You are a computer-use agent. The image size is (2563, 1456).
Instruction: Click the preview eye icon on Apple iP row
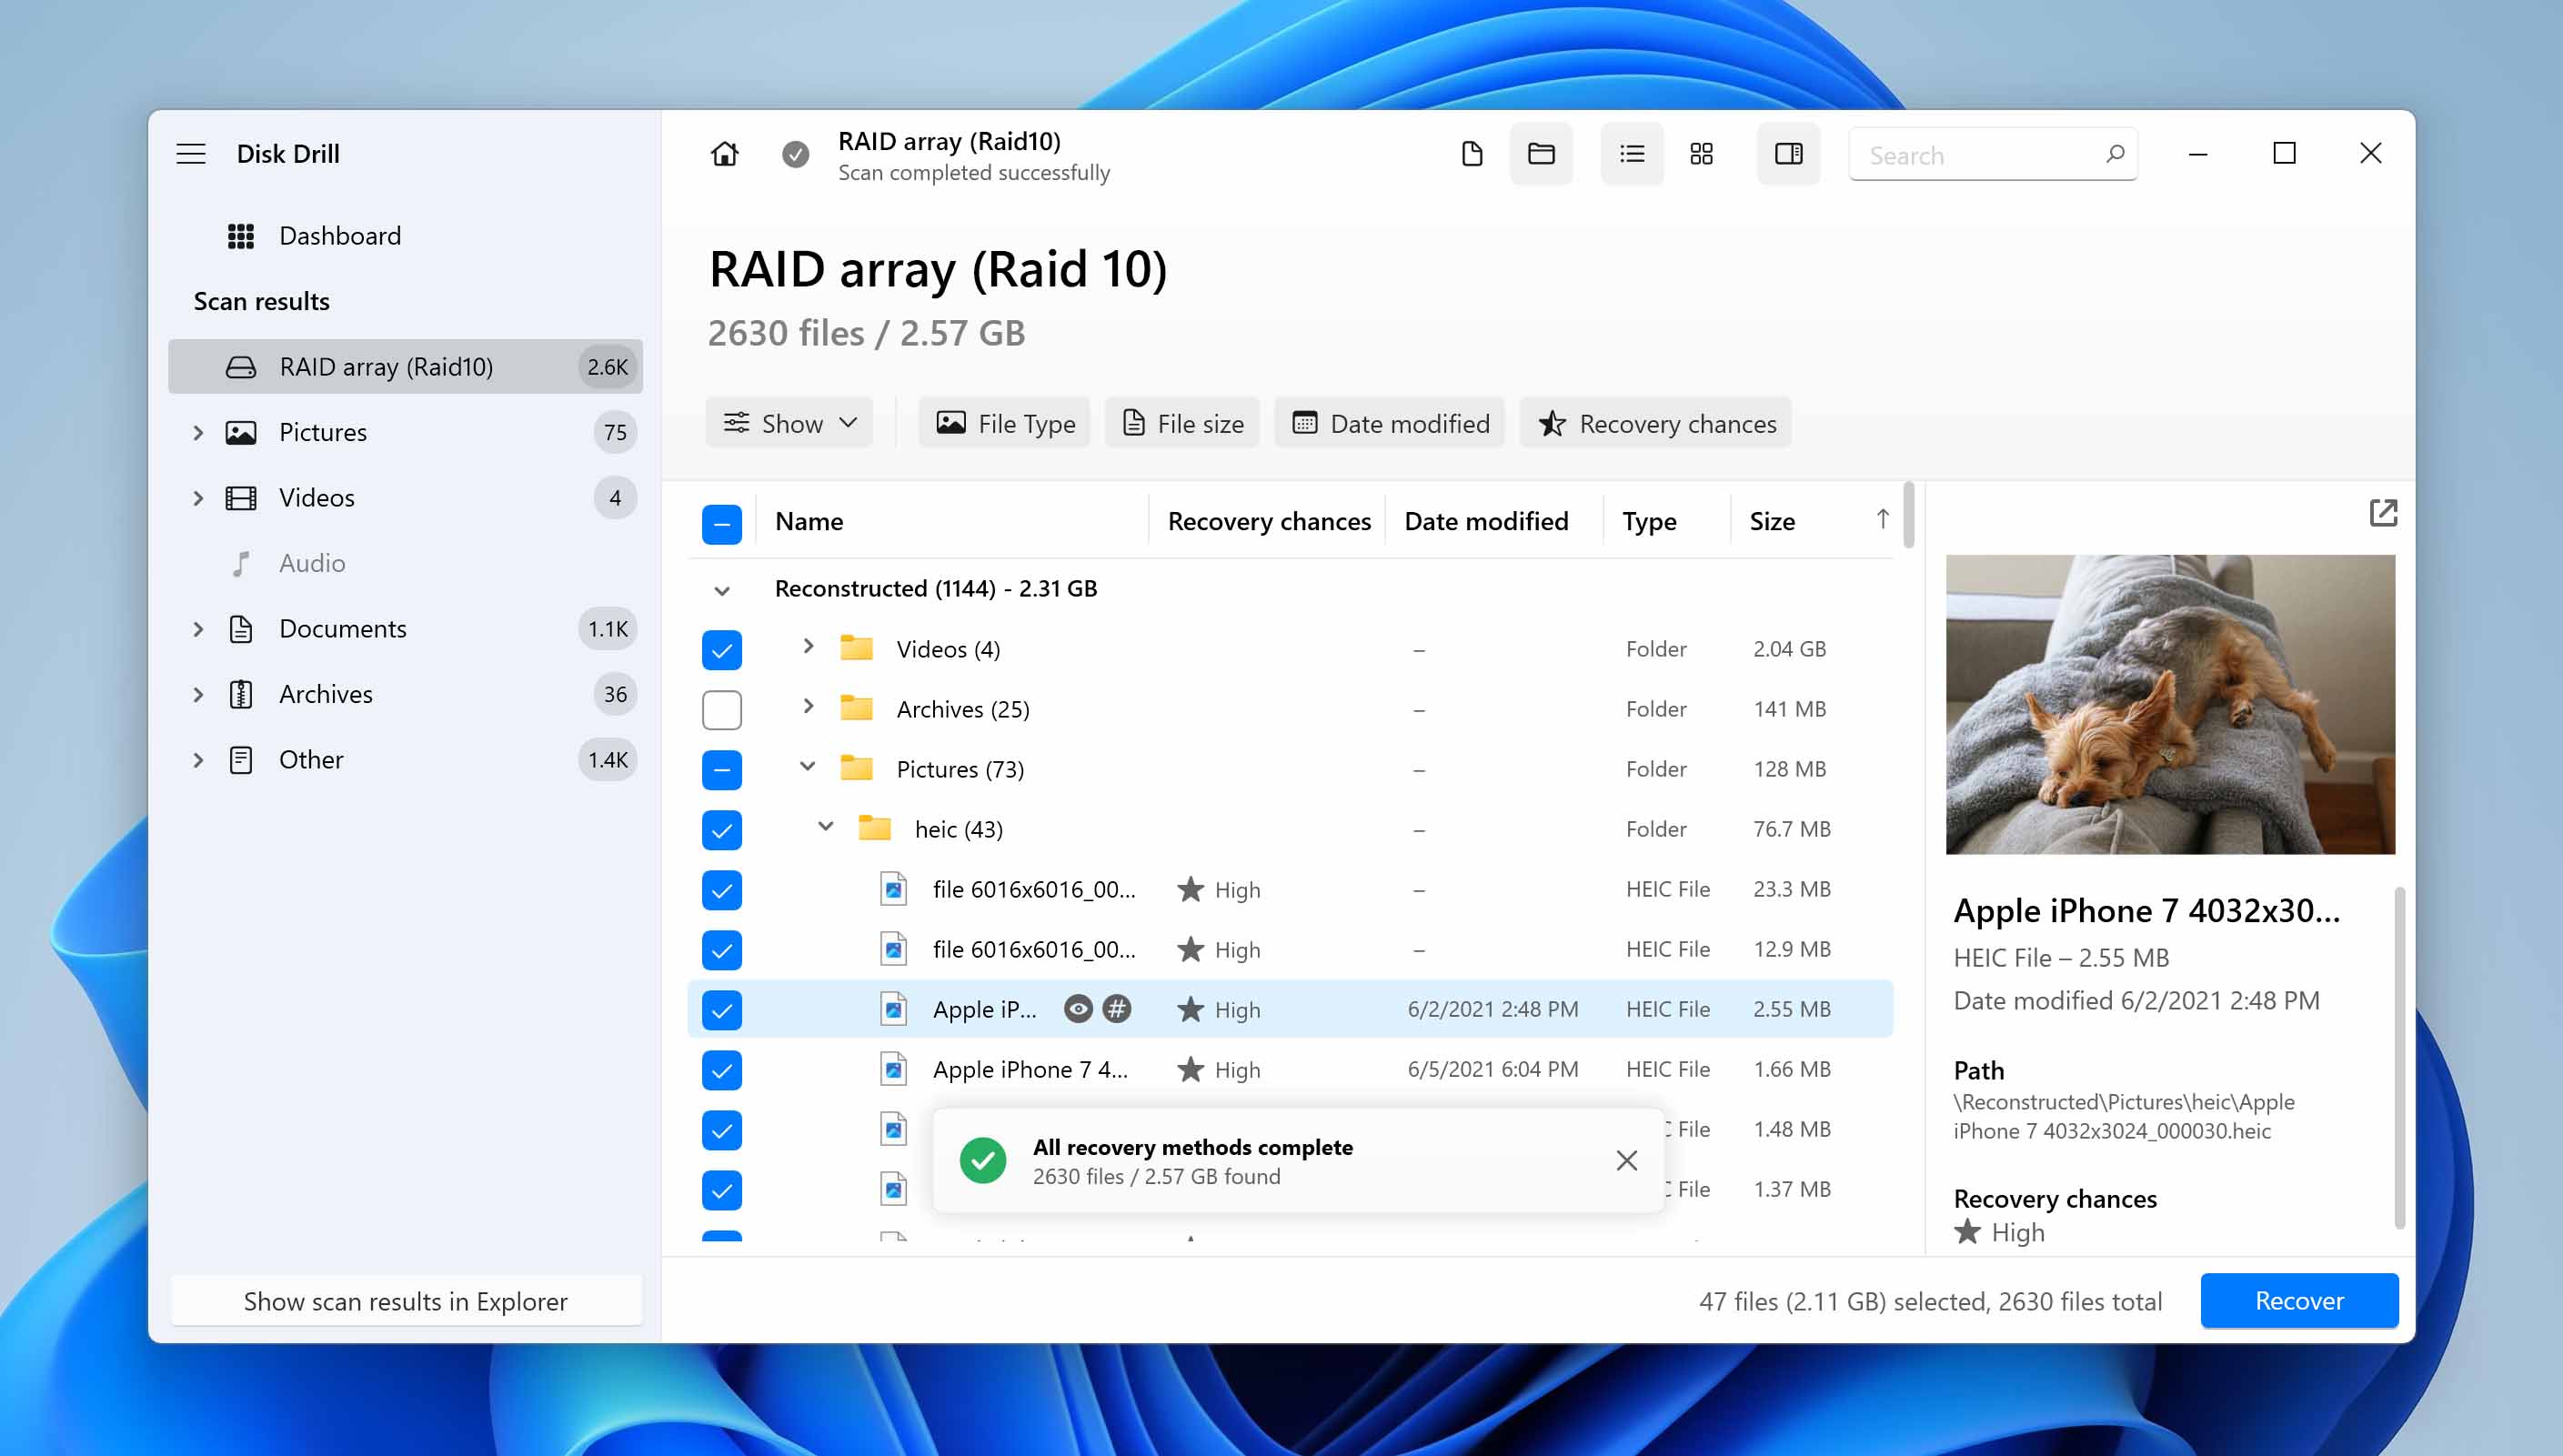tap(1077, 1009)
